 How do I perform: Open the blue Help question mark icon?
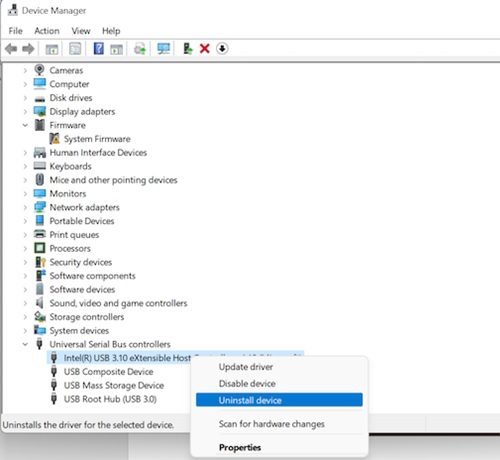pos(98,49)
